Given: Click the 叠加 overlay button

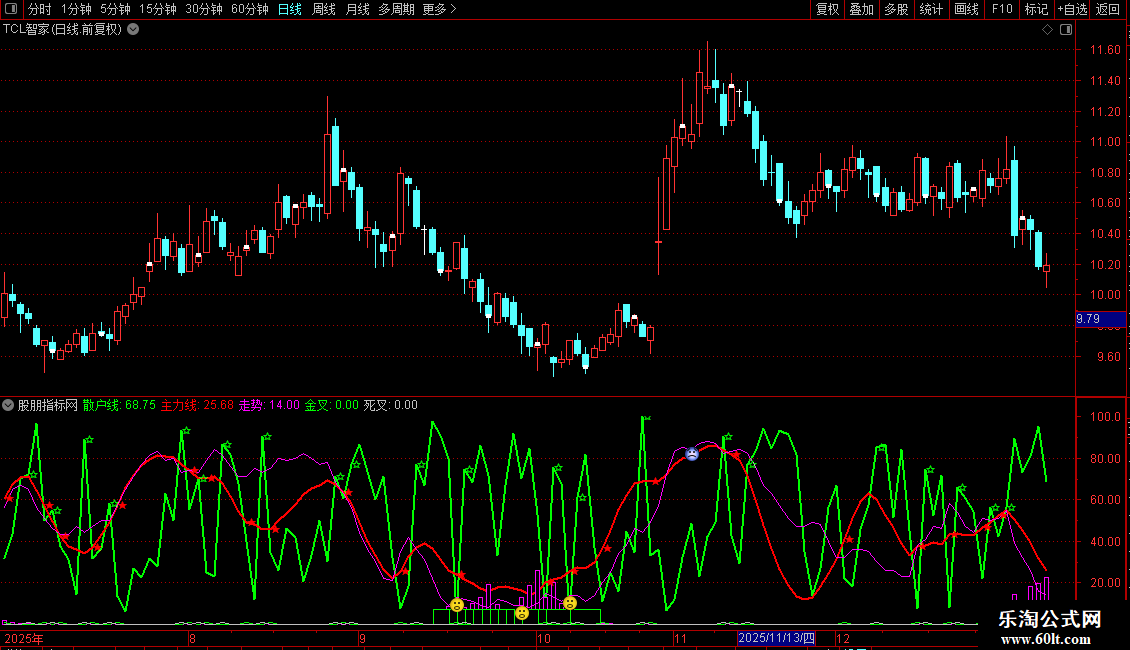Looking at the screenshot, I should click(862, 9).
